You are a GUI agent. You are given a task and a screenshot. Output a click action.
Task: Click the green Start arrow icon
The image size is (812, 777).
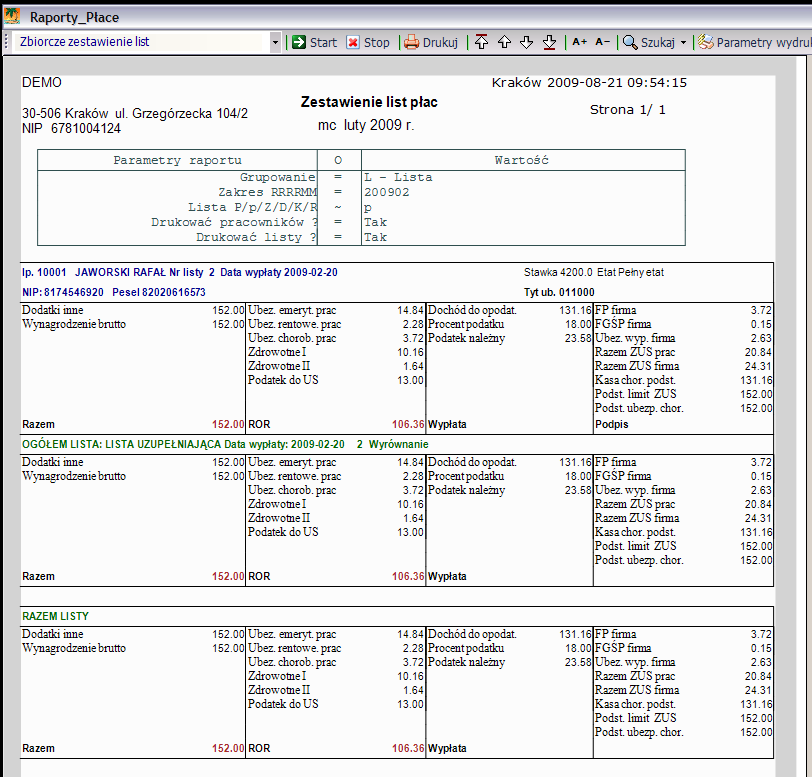click(299, 42)
